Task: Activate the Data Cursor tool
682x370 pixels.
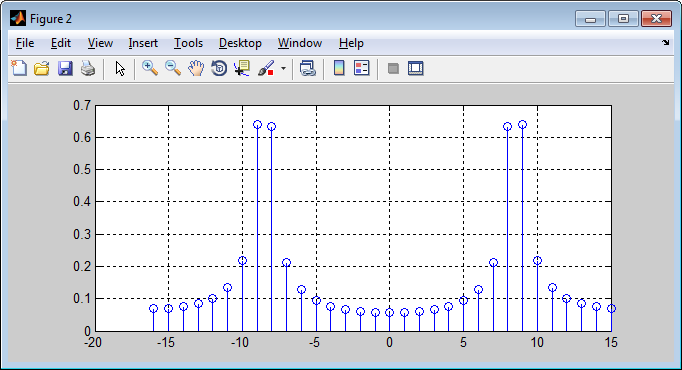Action: click(x=242, y=68)
